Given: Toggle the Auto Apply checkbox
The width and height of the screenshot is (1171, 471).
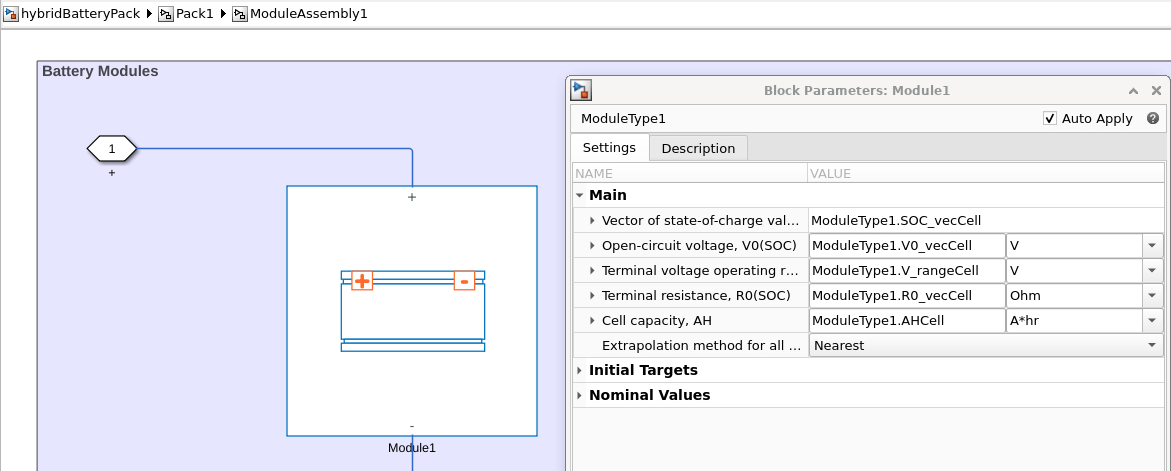Looking at the screenshot, I should [1050, 118].
